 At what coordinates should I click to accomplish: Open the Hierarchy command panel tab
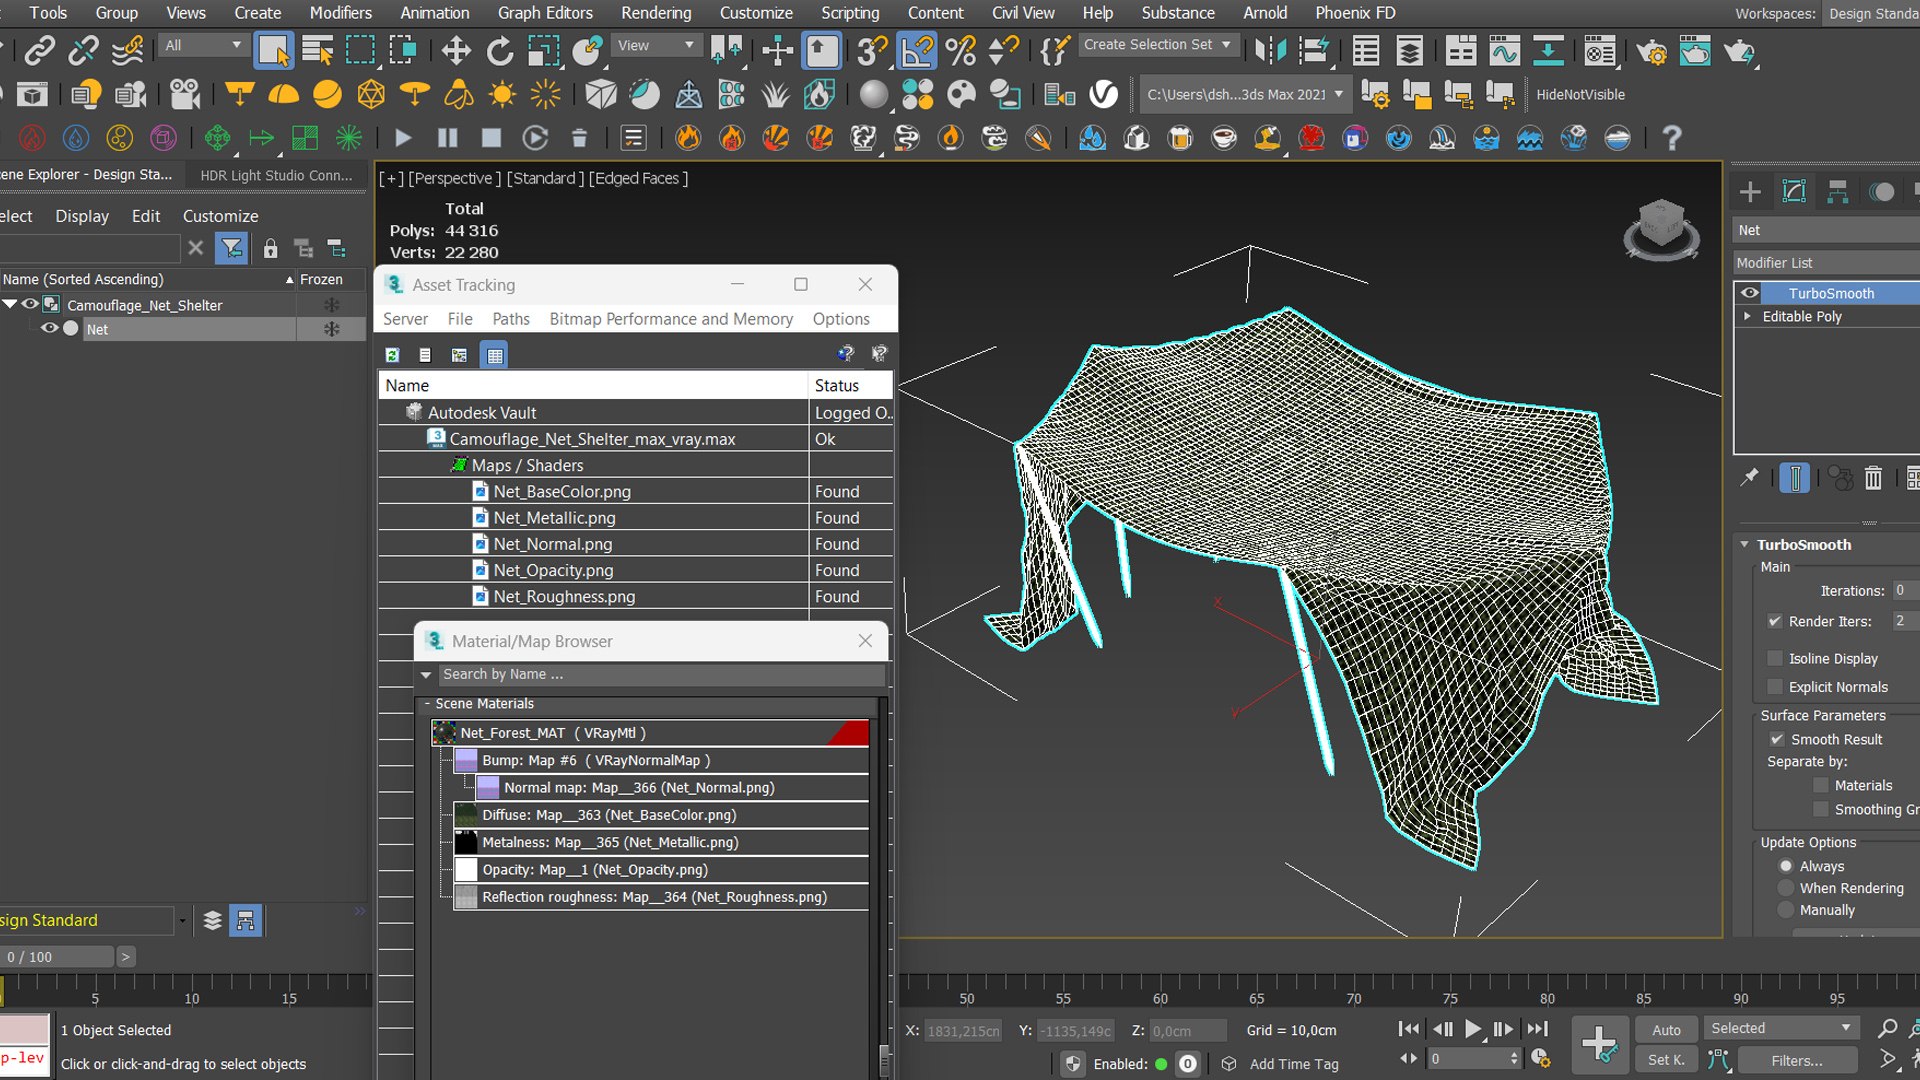(x=1838, y=192)
